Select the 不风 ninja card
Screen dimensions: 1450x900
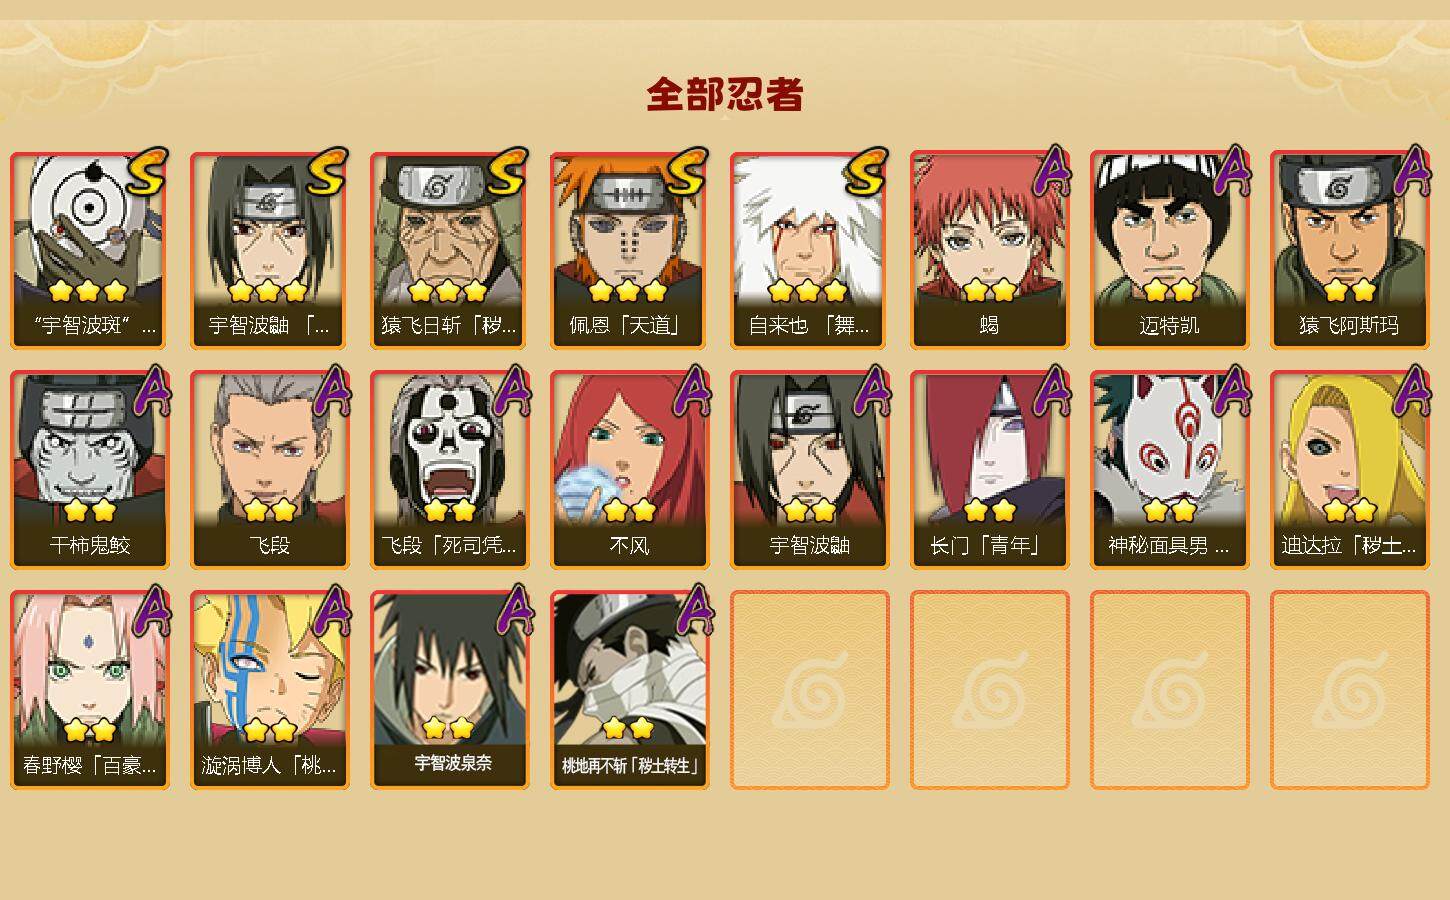[629, 470]
